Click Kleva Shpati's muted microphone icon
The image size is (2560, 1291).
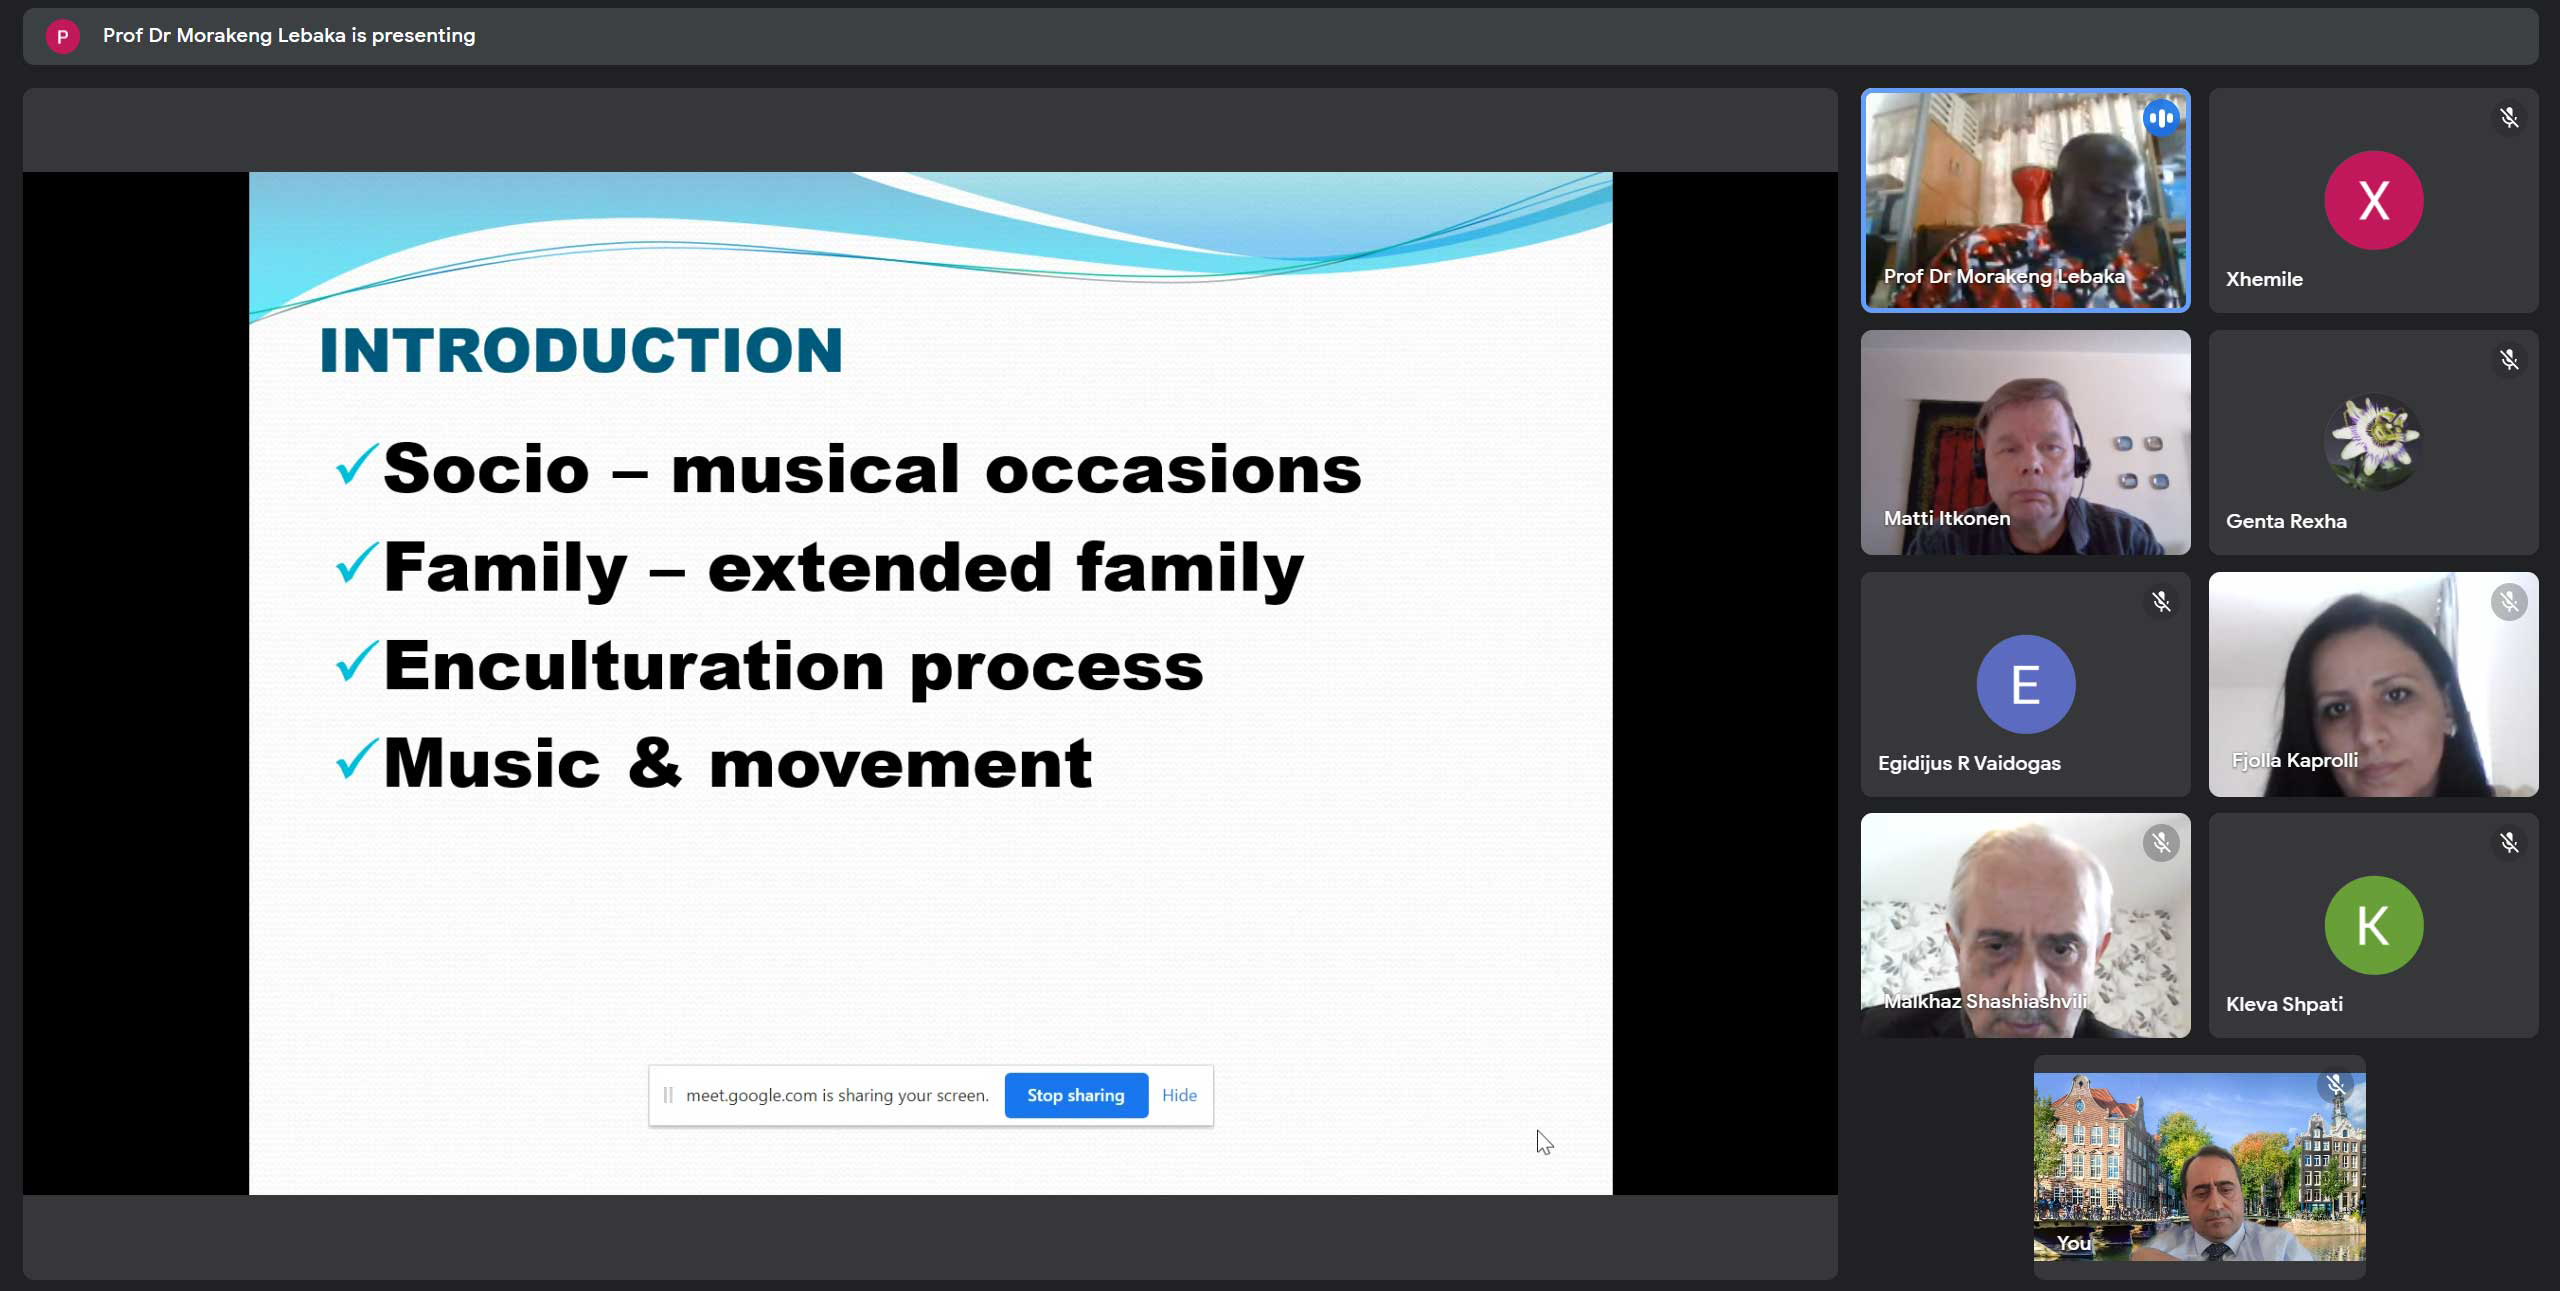pos(2508,844)
